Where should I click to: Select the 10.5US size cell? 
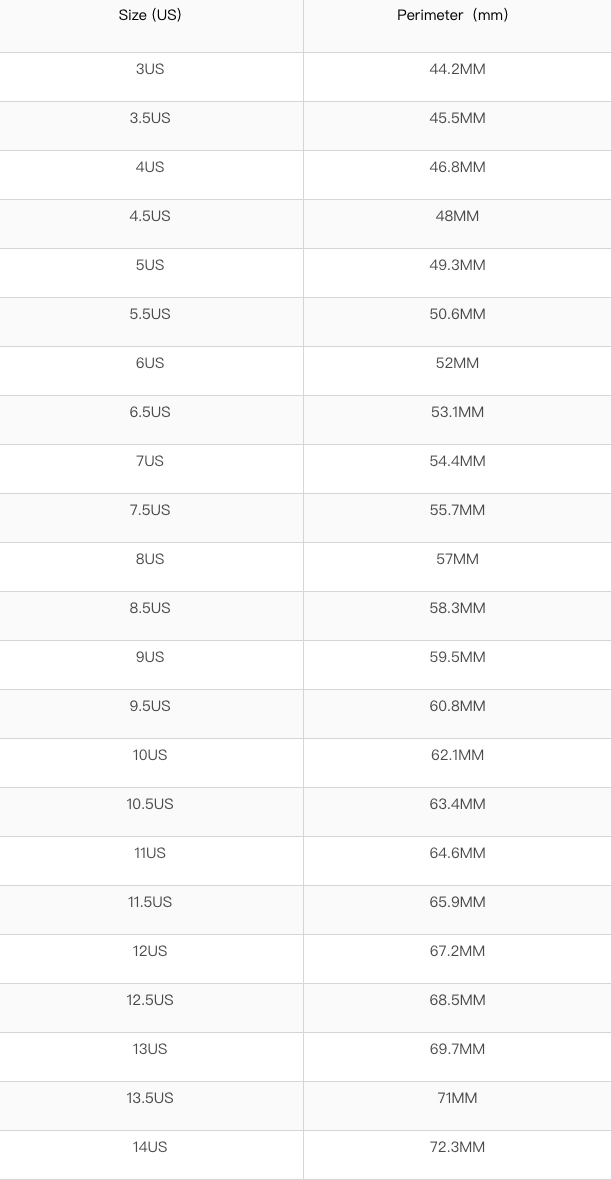(x=150, y=804)
